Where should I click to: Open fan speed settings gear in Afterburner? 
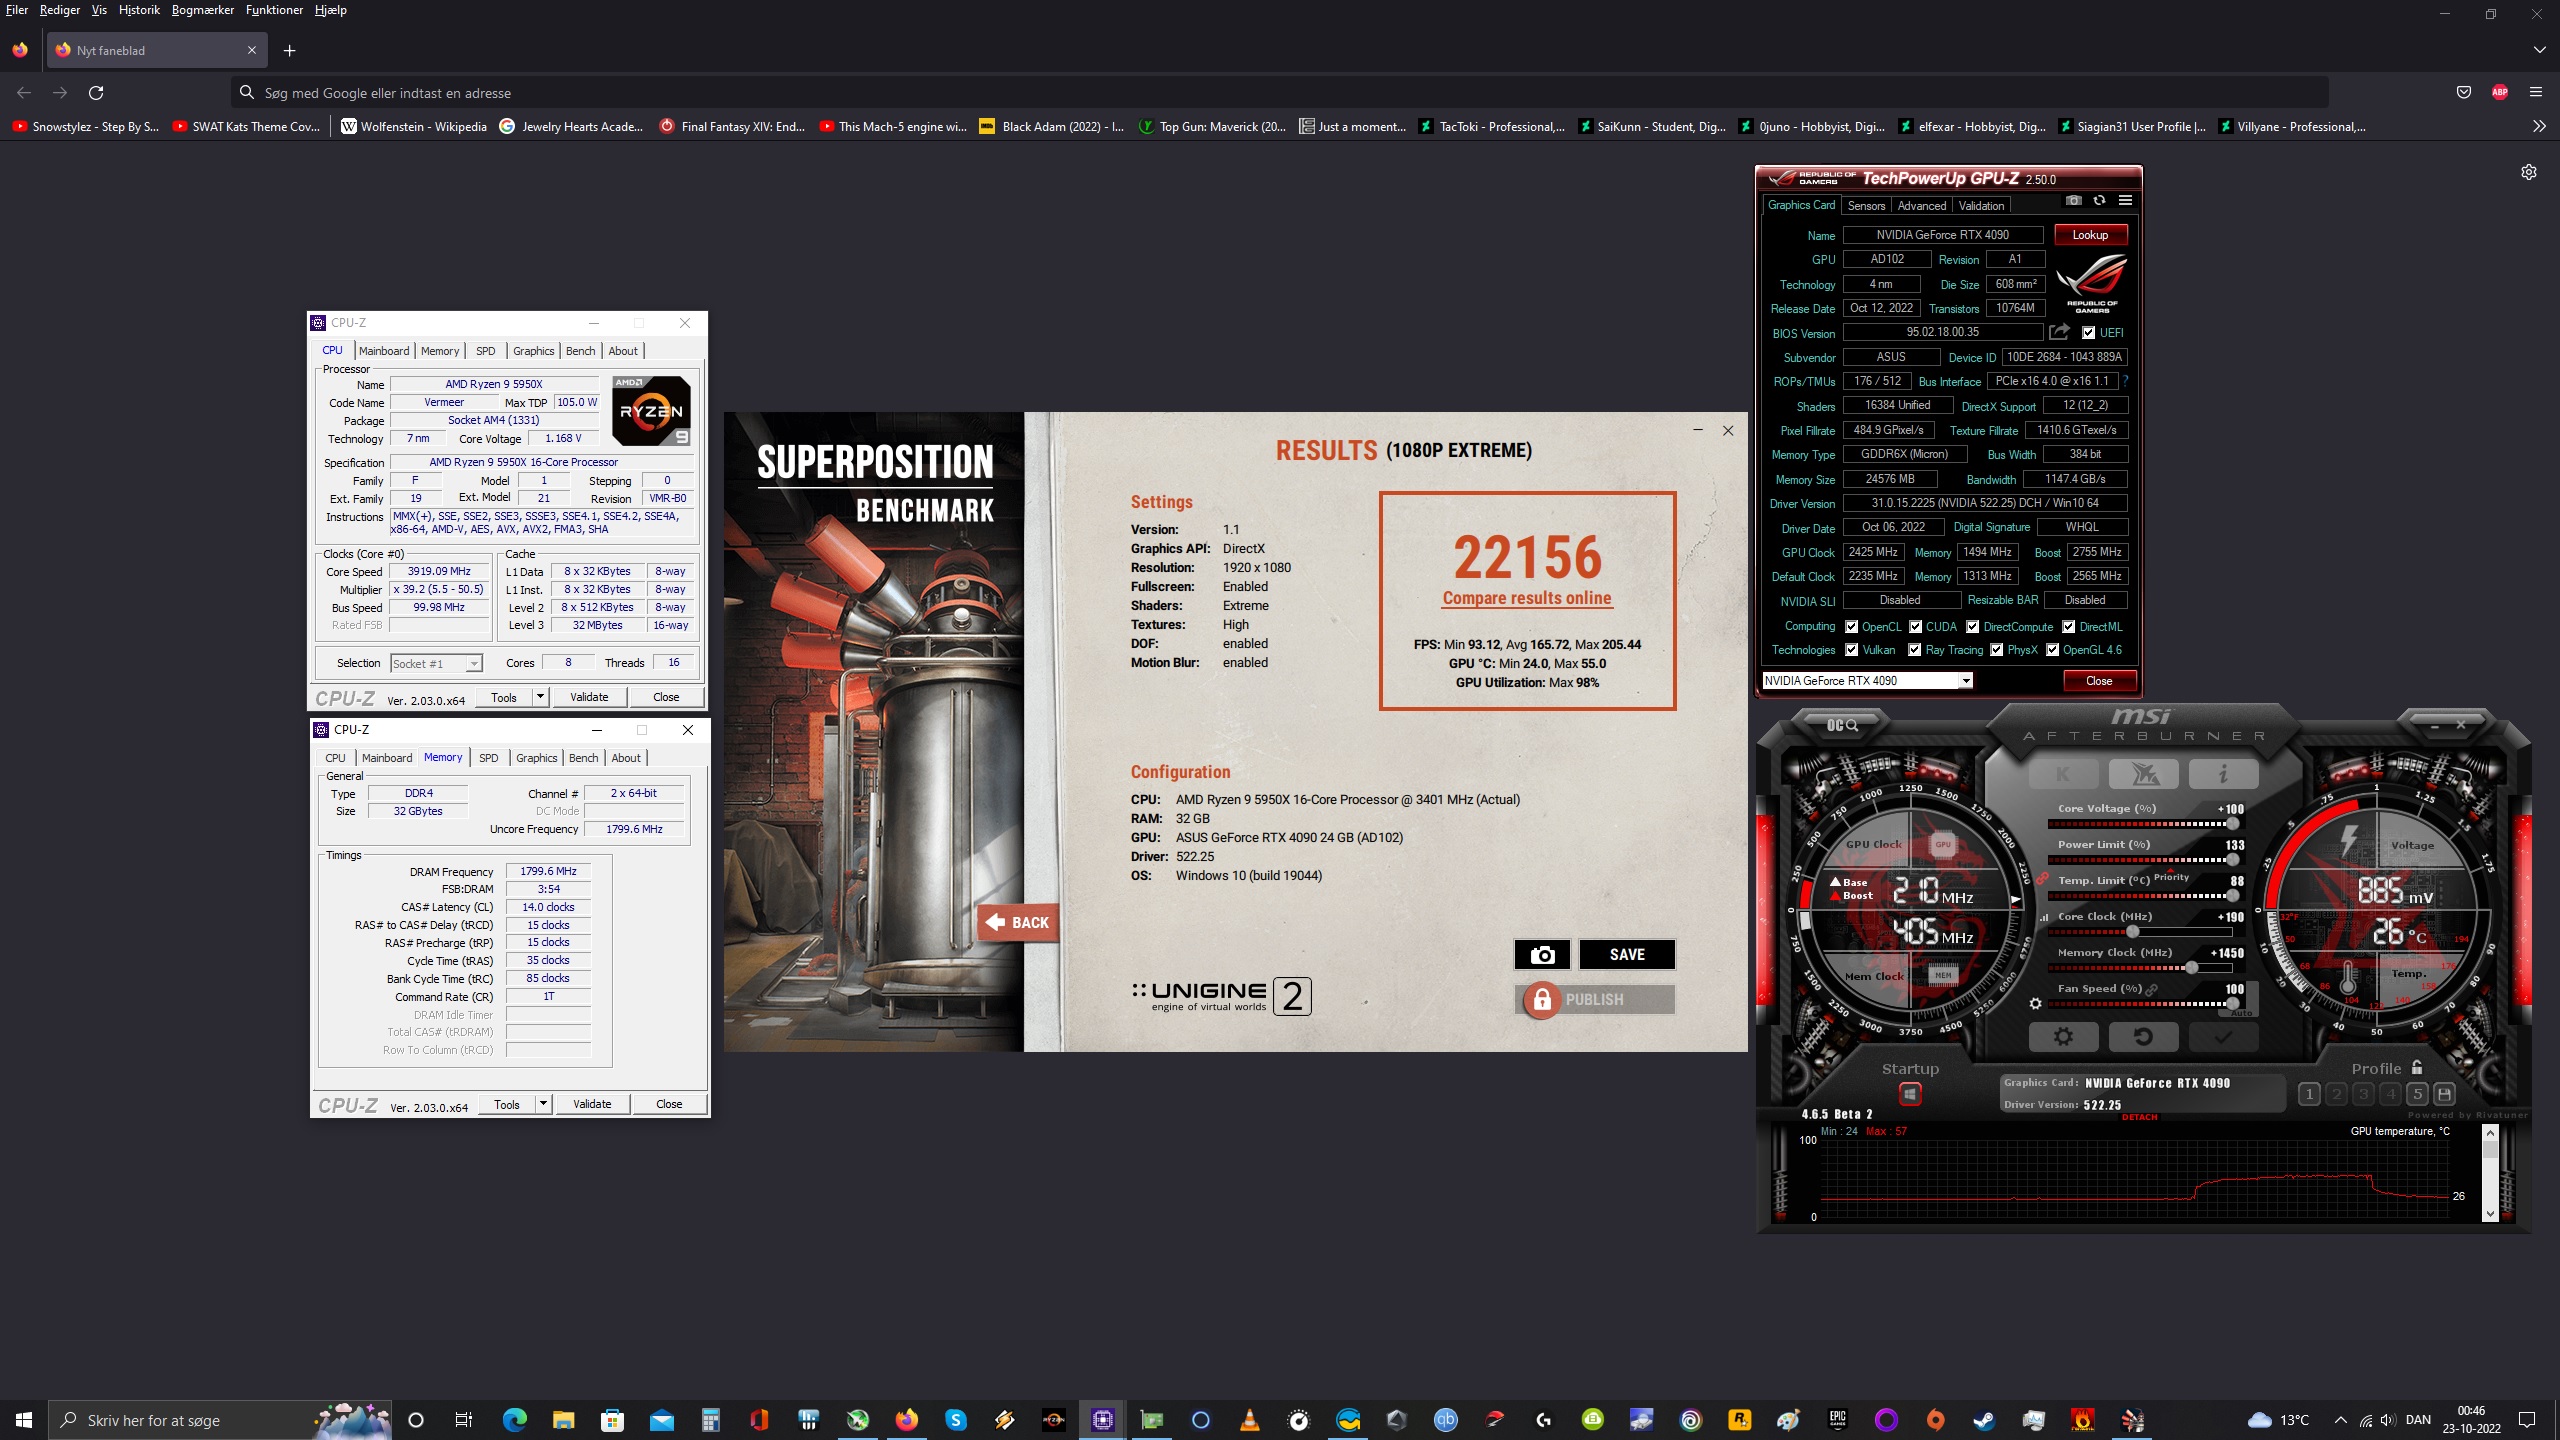coord(2035,1003)
